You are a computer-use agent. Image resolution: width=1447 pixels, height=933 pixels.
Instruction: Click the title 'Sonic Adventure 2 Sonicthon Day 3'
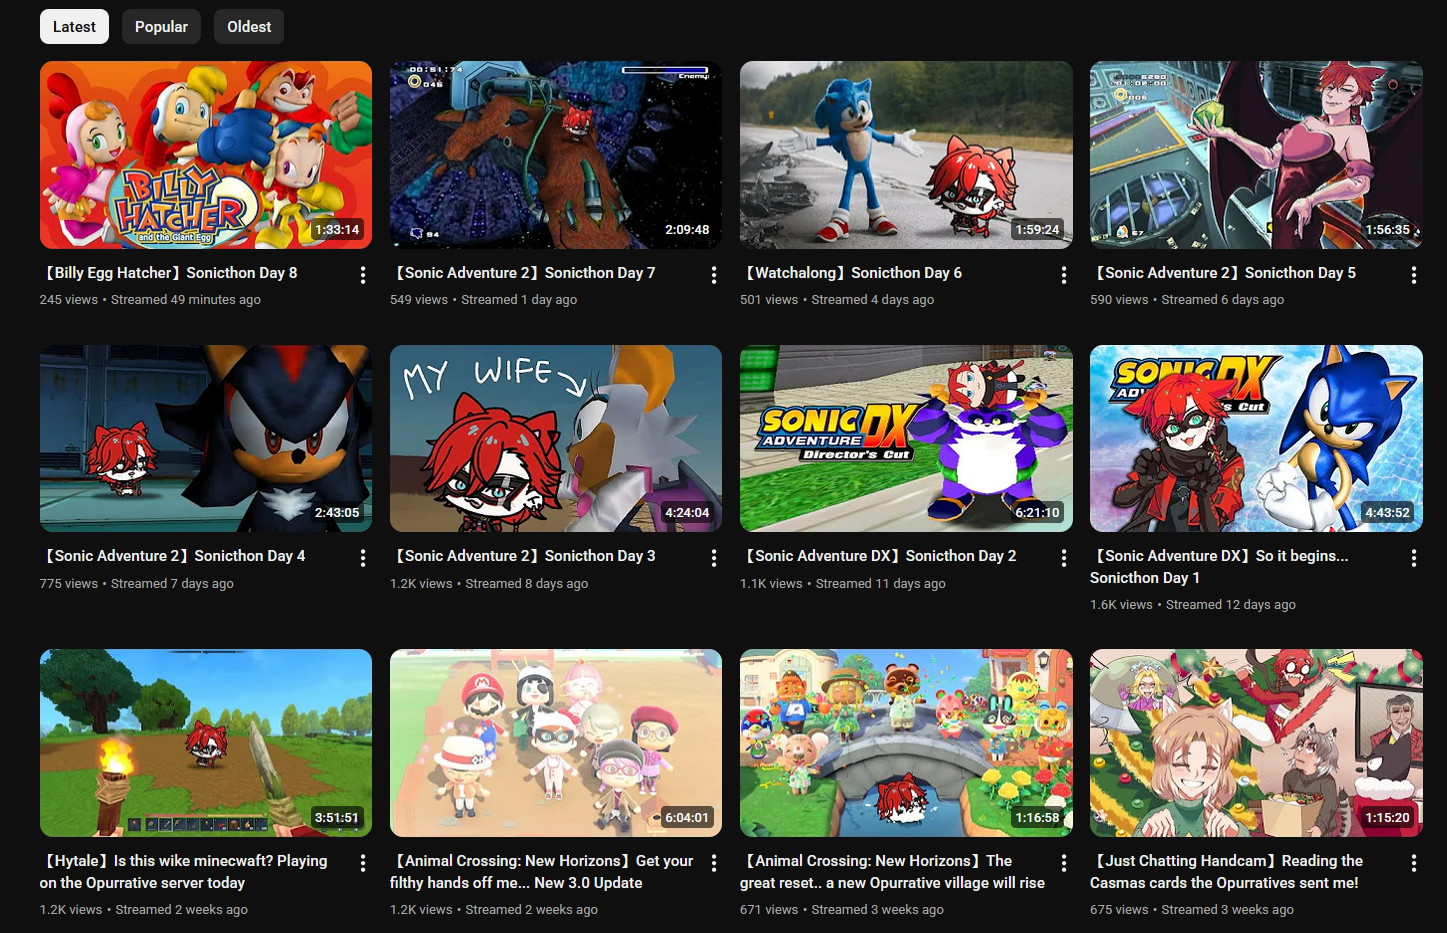point(523,556)
